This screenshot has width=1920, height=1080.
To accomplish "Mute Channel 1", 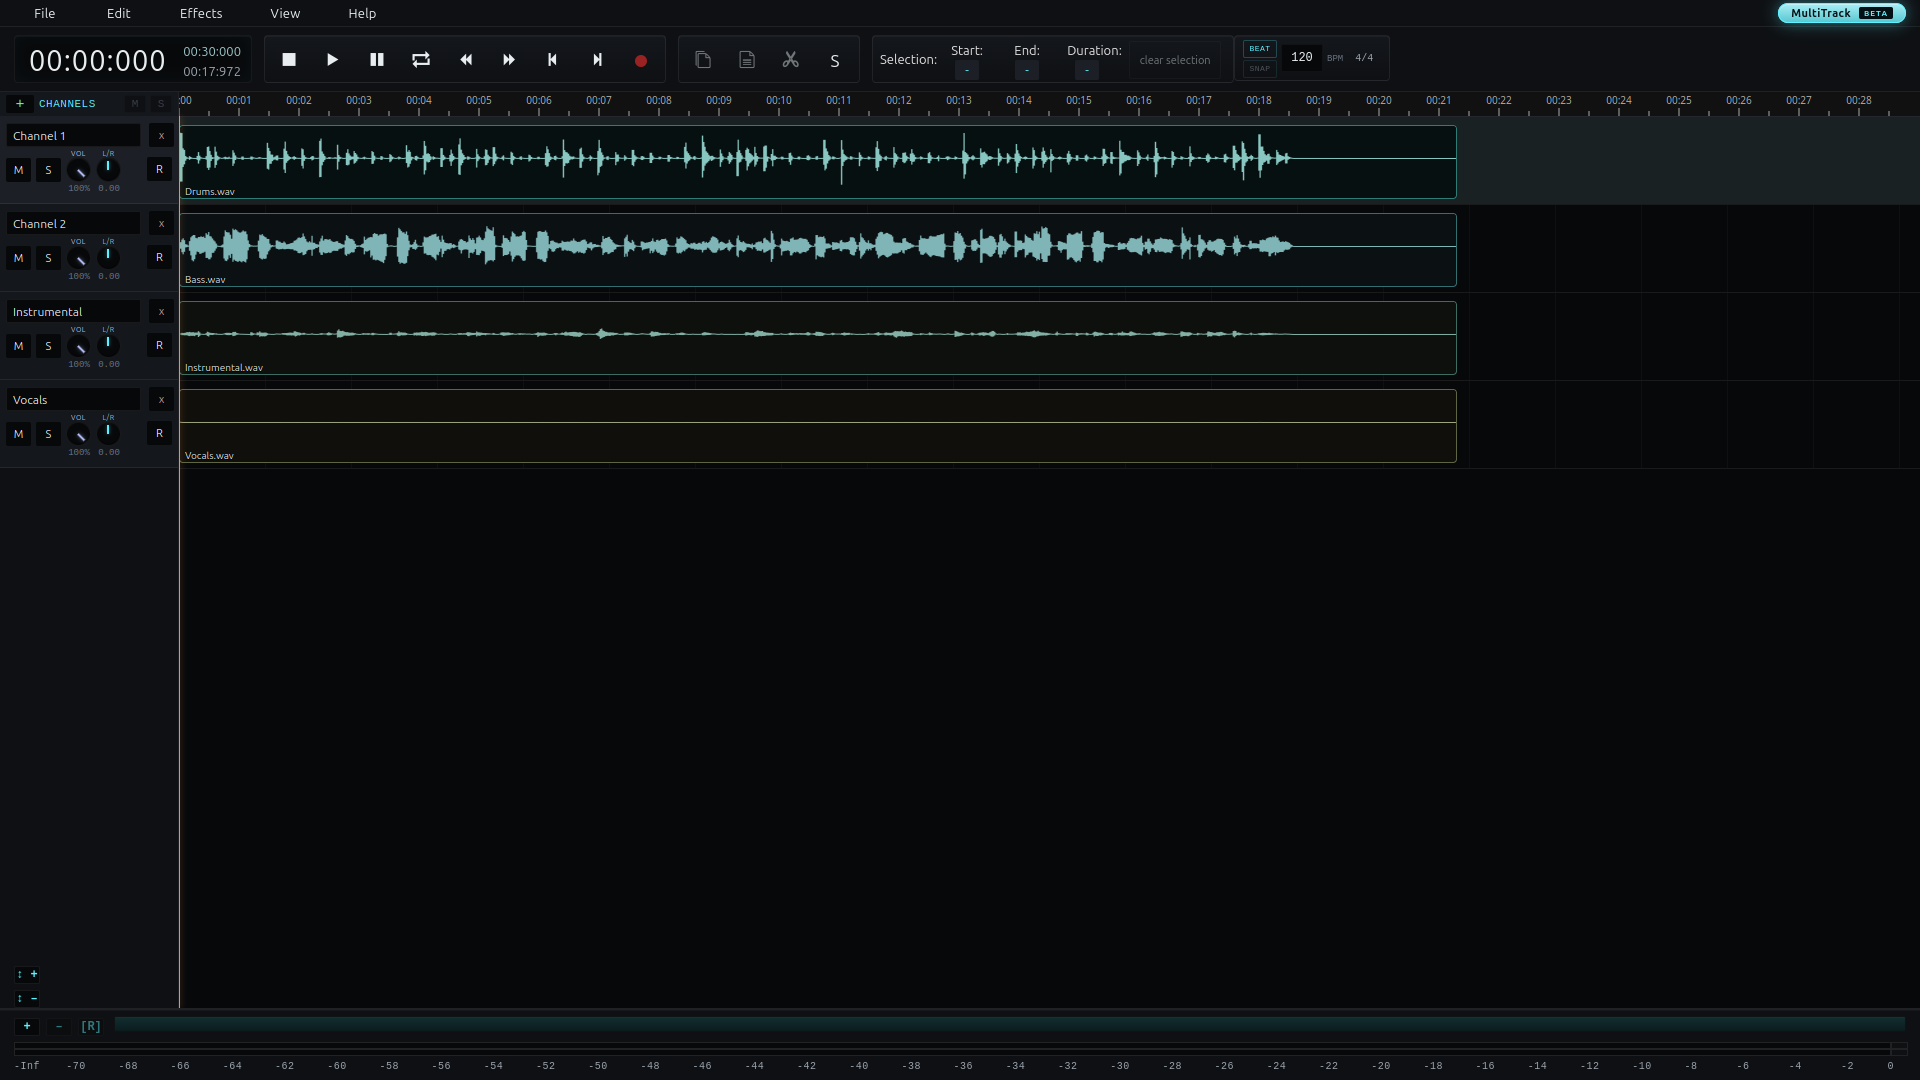I will [x=18, y=170].
